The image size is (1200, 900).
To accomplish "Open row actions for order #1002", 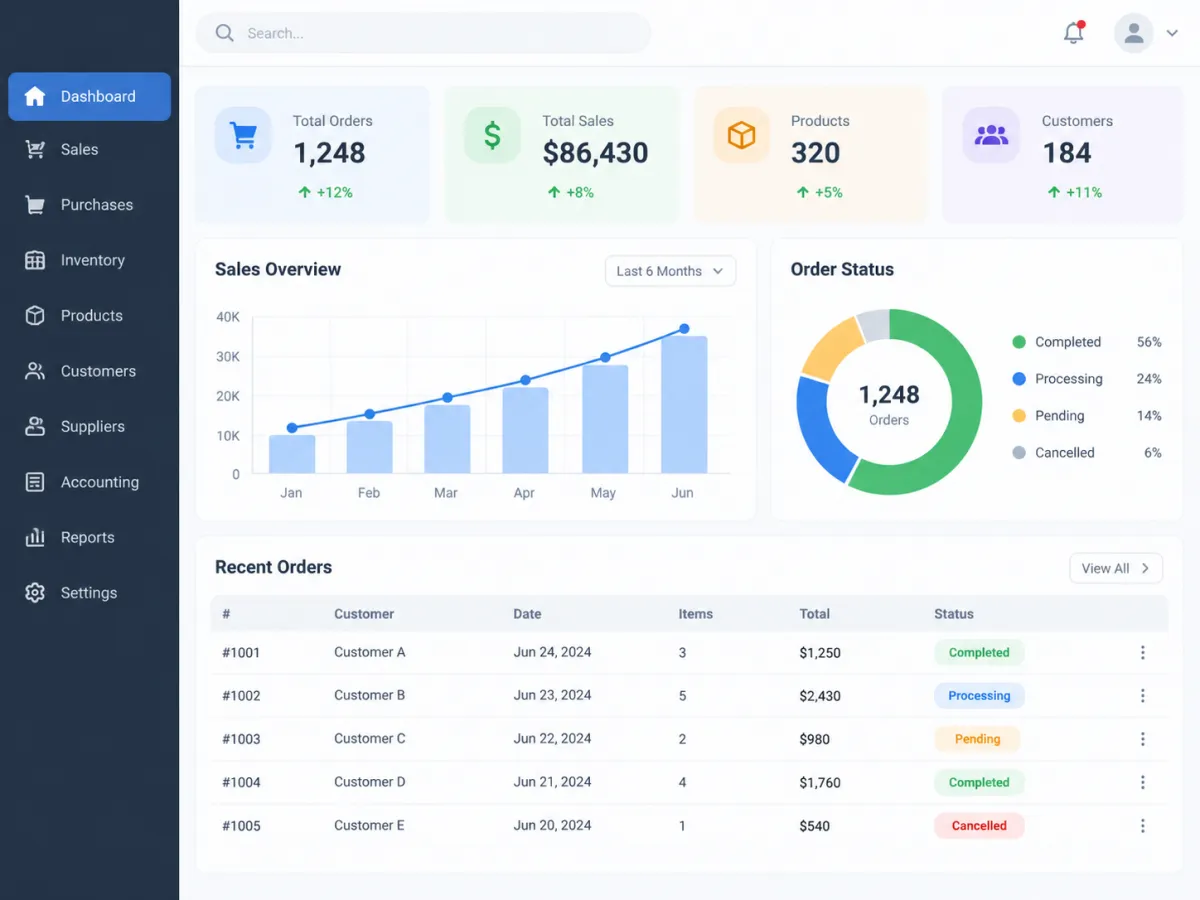I will pos(1143,696).
